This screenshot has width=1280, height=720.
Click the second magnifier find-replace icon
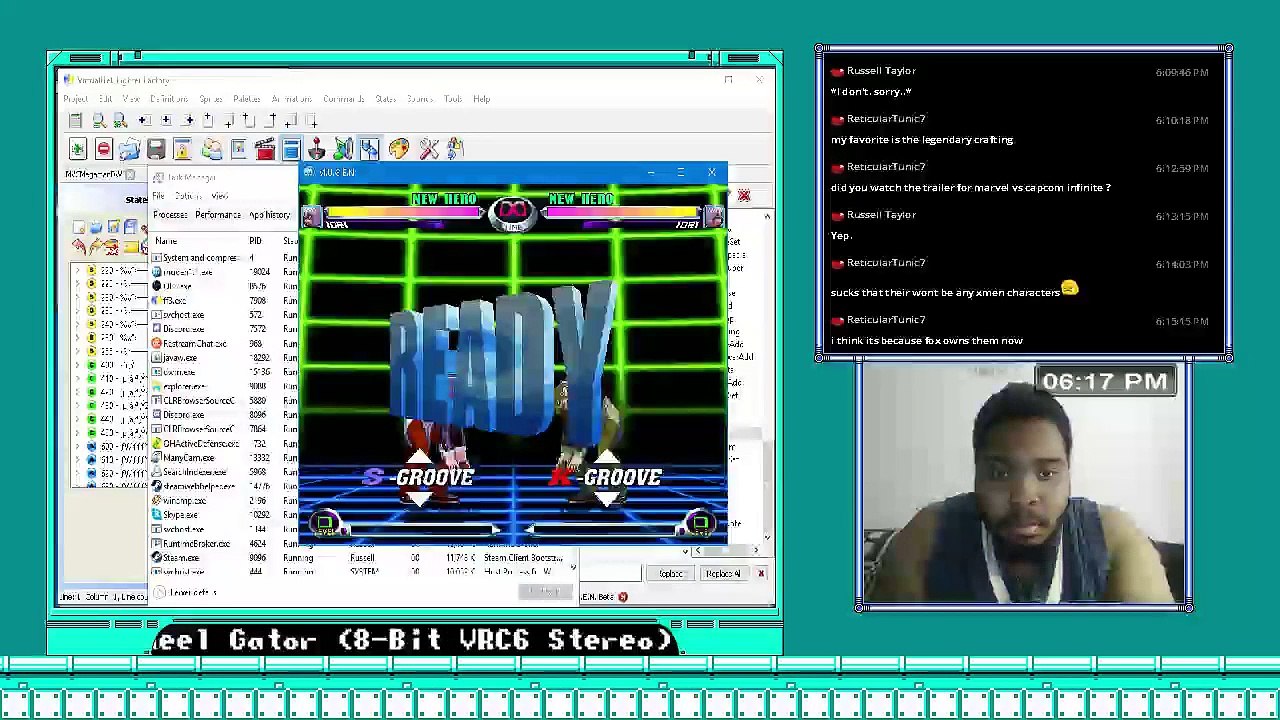click(119, 121)
